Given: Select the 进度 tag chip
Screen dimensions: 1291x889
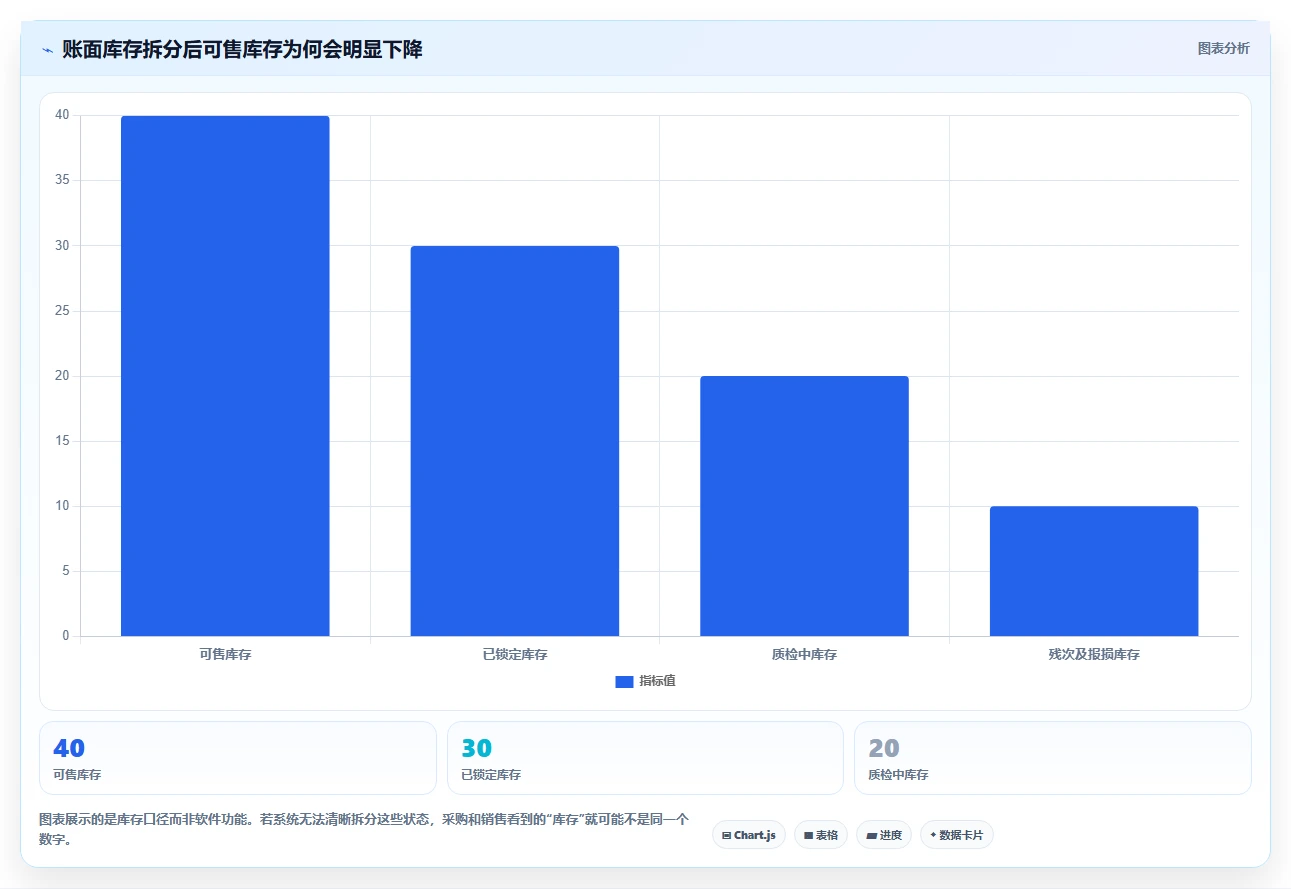Looking at the screenshot, I should 884,835.
